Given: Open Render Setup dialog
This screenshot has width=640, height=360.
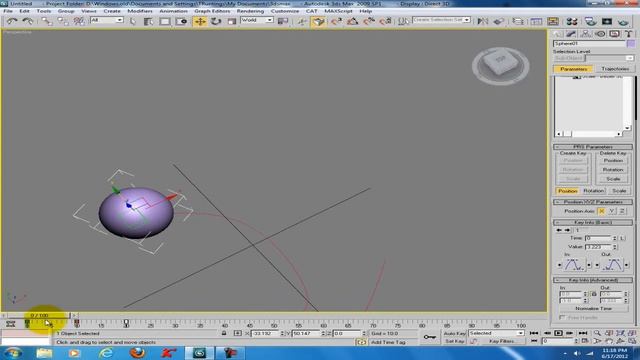Looking at the screenshot, I should [x=590, y=21].
